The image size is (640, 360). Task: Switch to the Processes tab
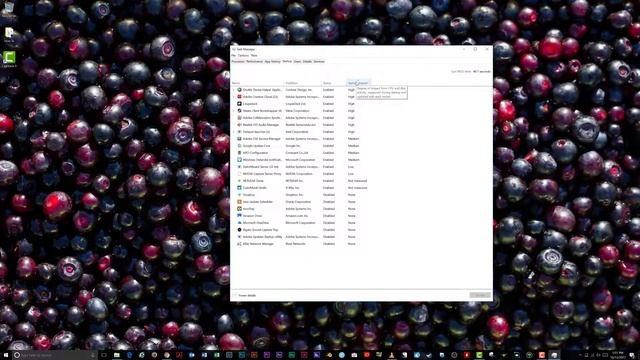238,62
